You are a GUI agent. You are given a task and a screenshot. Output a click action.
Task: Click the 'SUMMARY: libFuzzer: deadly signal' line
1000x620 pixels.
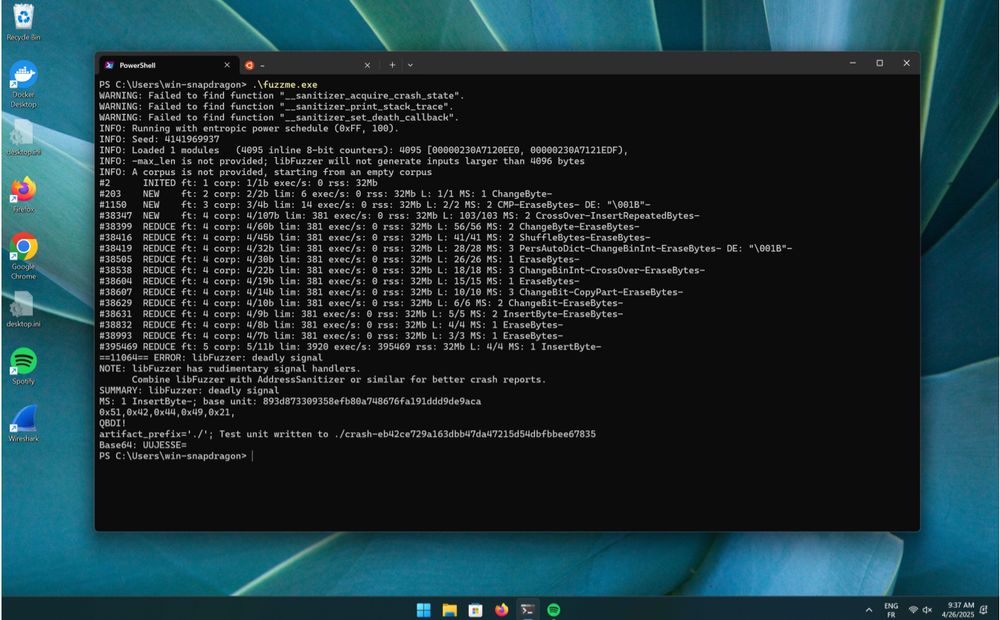tap(189, 390)
